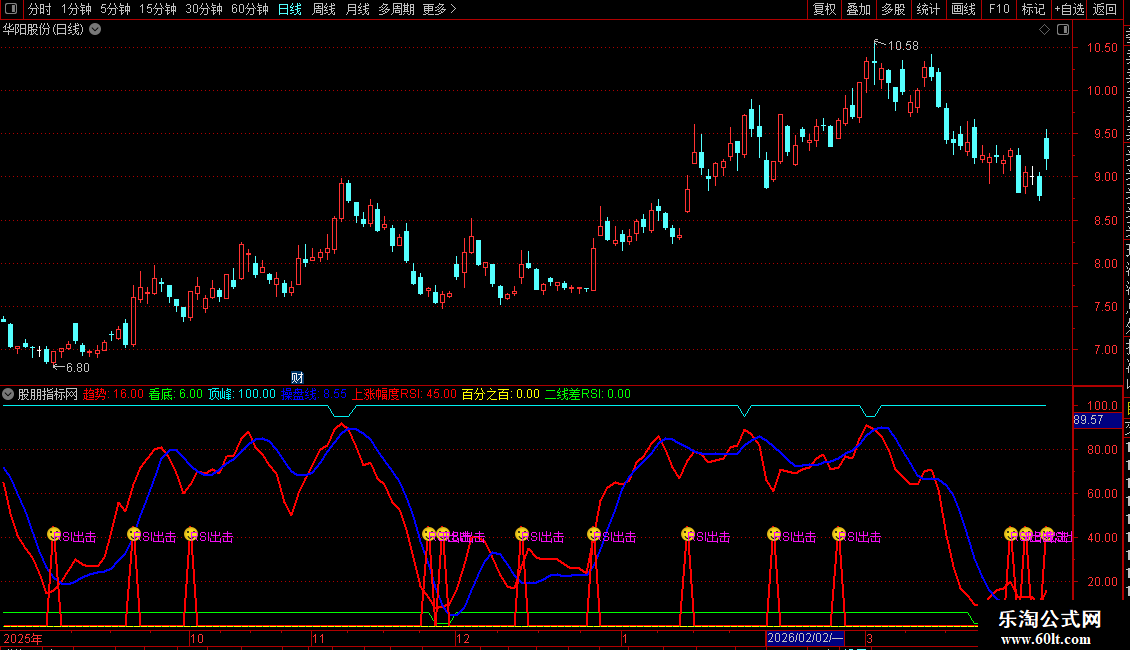This screenshot has height=650, width=1130.
Task: Click the 返回 back button
Action: 1104,9
